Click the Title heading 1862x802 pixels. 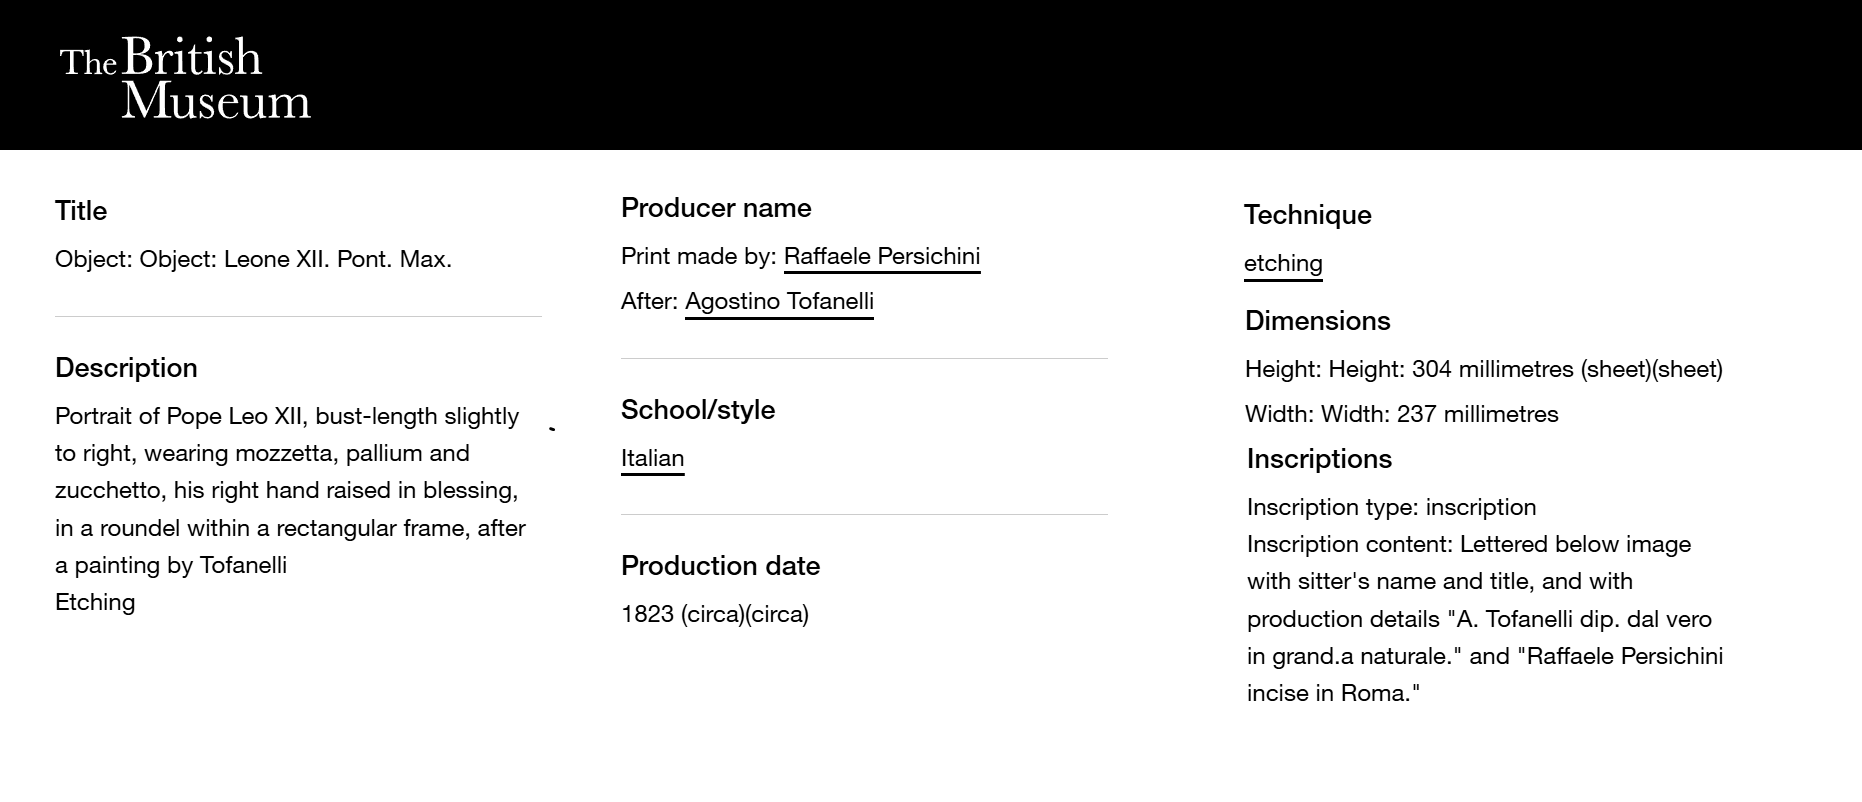(81, 211)
